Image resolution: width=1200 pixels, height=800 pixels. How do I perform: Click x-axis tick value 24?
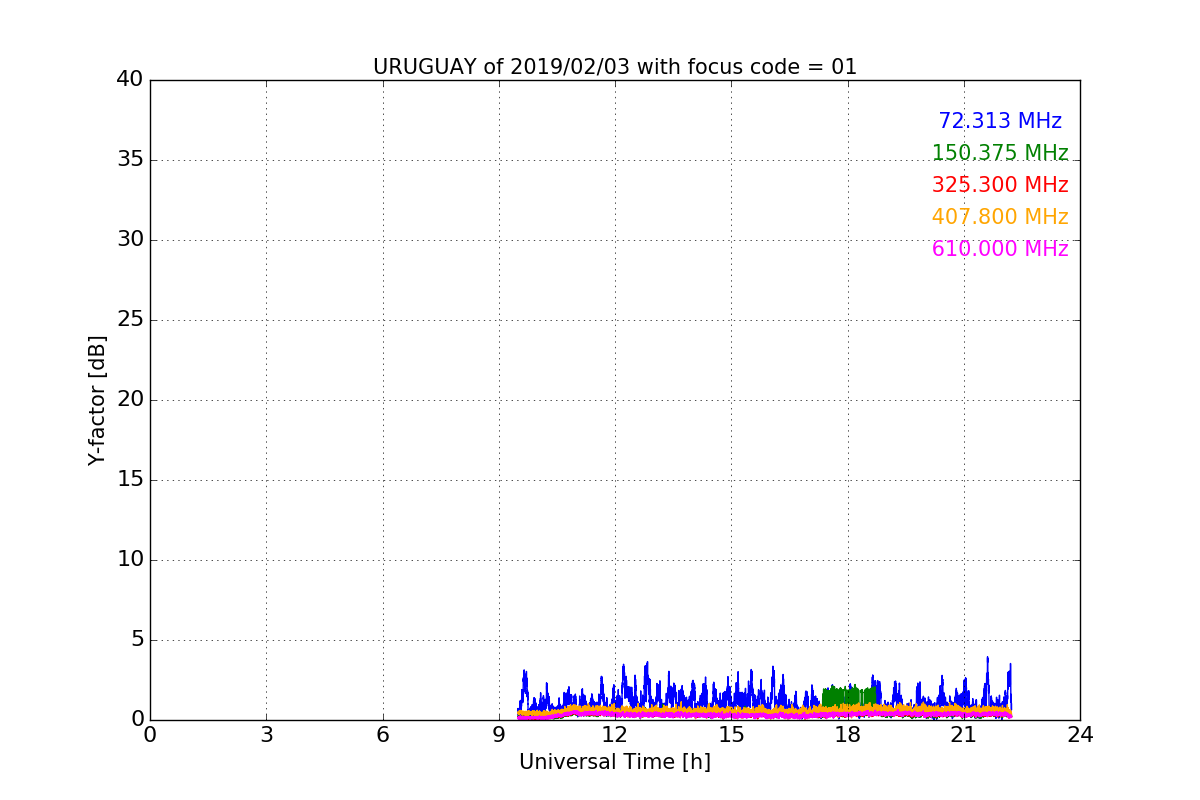tap(1080, 734)
